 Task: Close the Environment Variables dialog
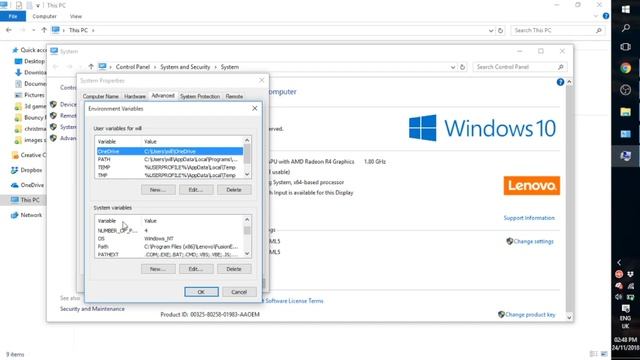pos(255,108)
